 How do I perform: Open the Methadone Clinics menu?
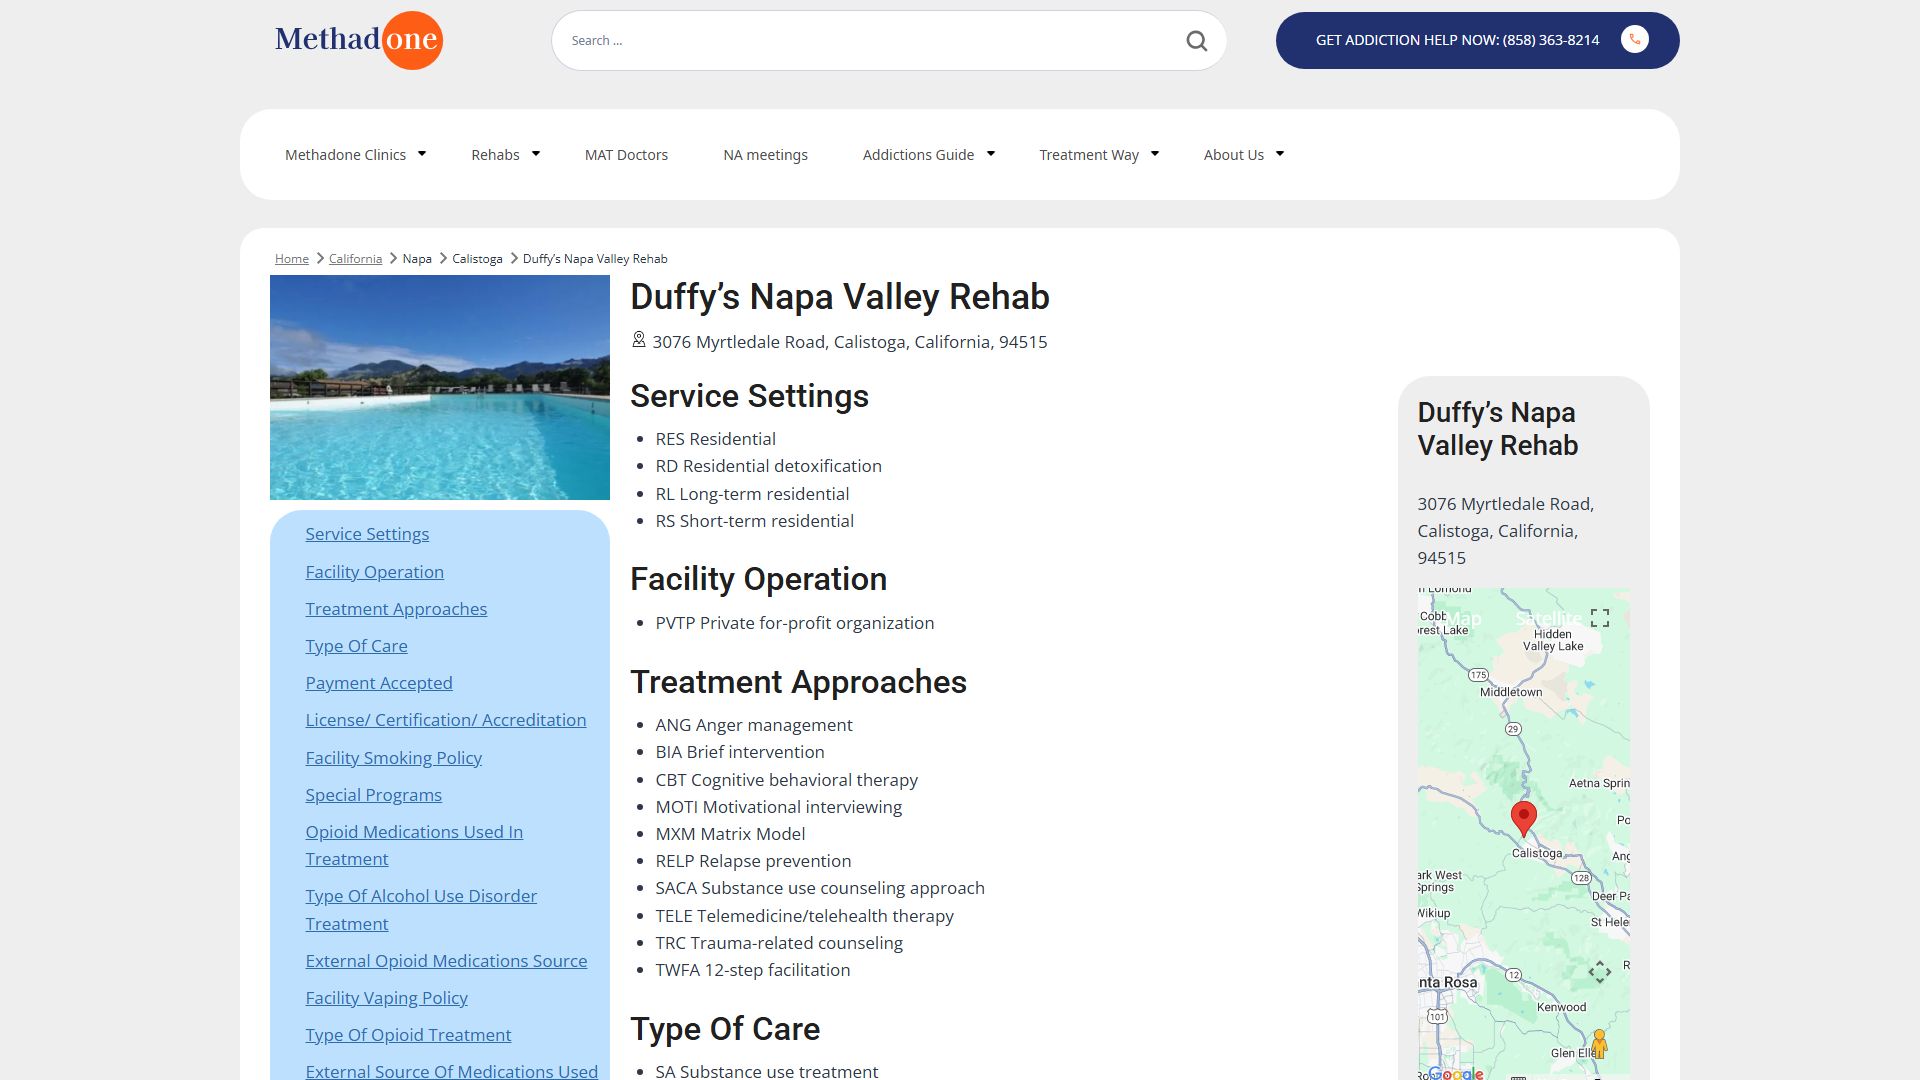pyautogui.click(x=345, y=155)
